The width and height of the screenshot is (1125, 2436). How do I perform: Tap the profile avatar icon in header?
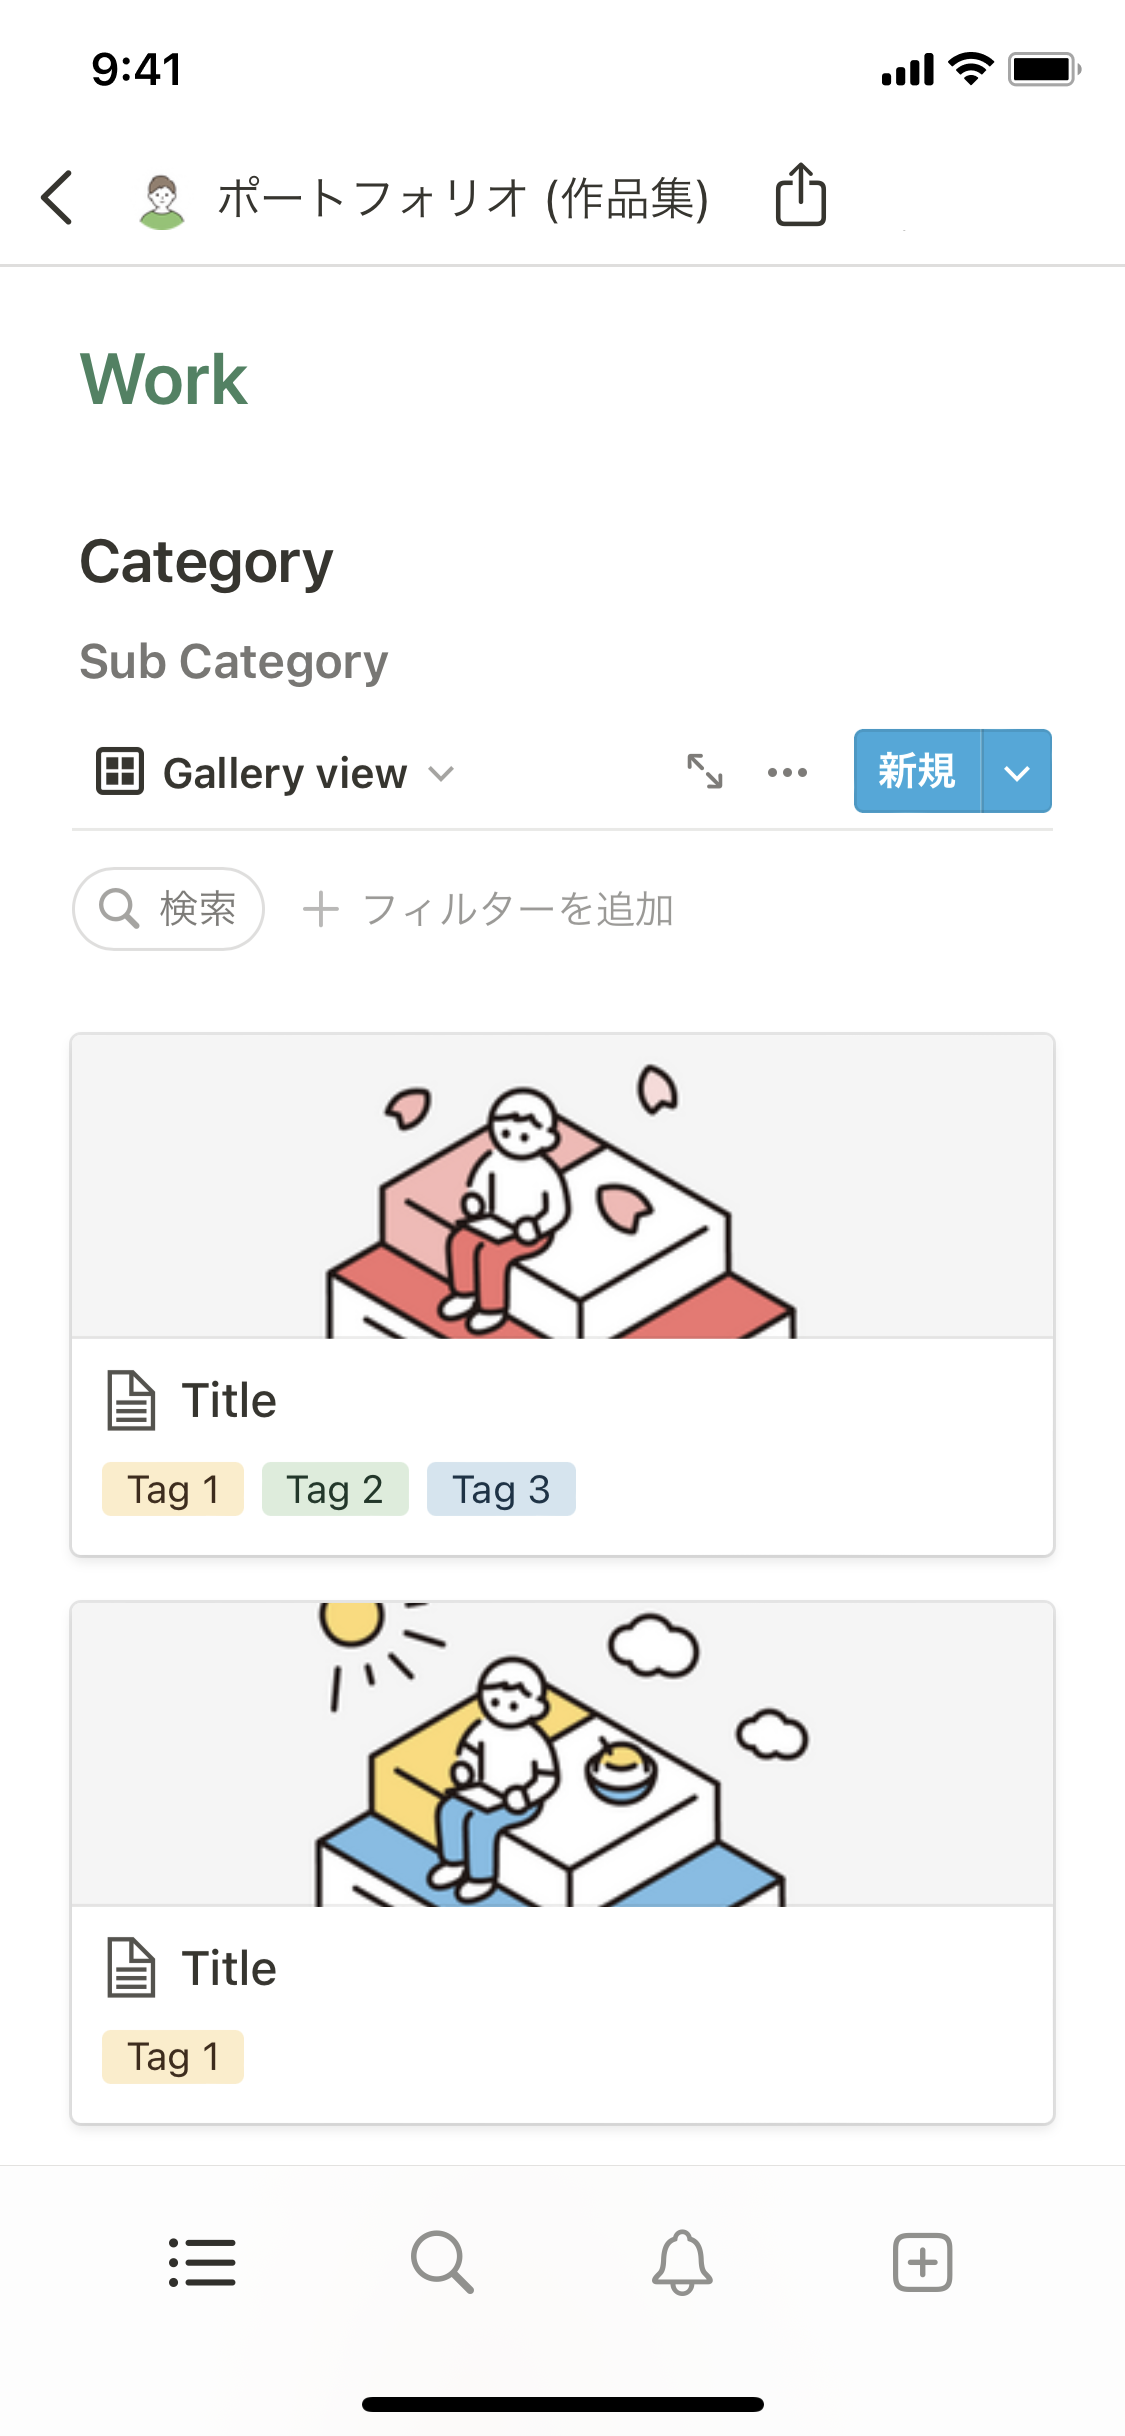(161, 201)
